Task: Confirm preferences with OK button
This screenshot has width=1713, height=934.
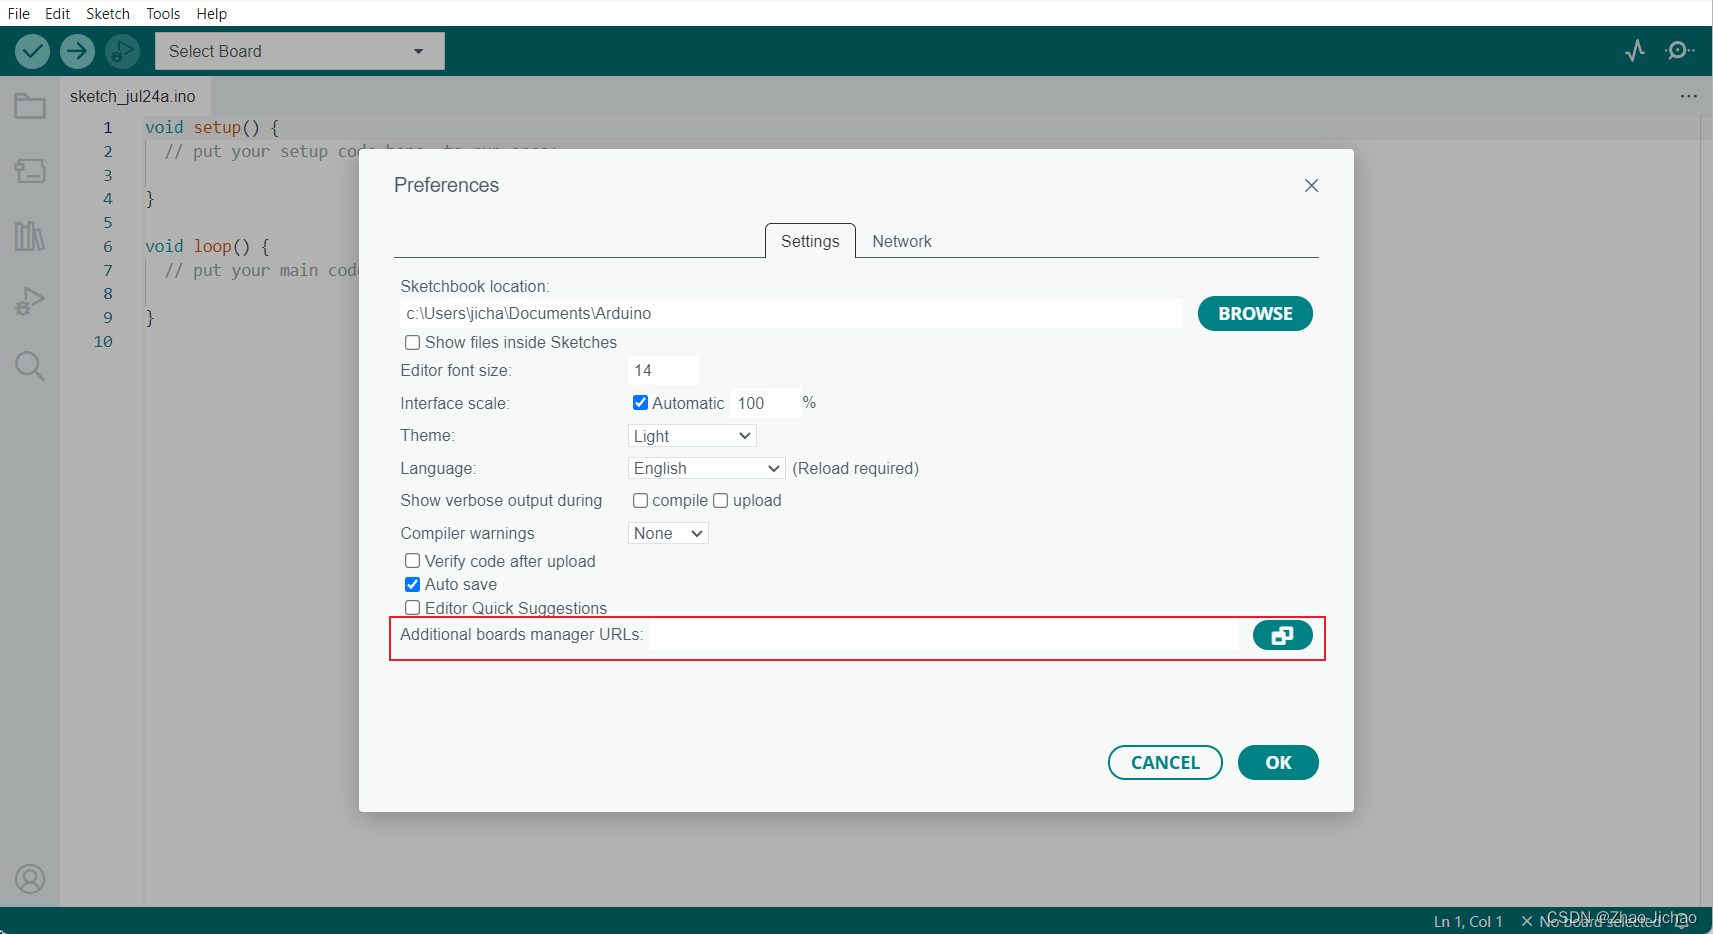Action: pos(1278,763)
